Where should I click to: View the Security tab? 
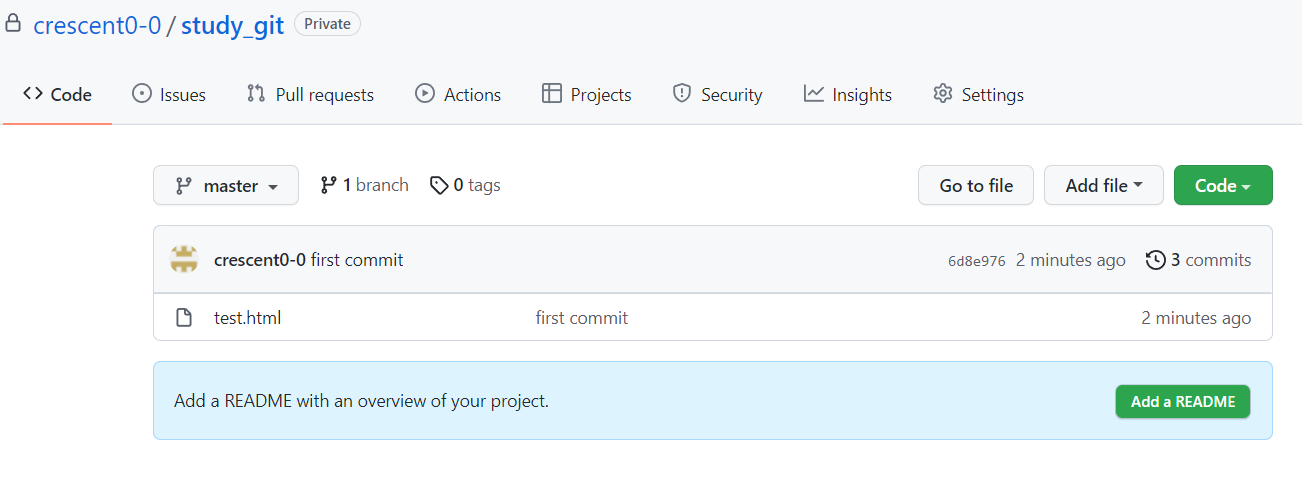point(717,95)
